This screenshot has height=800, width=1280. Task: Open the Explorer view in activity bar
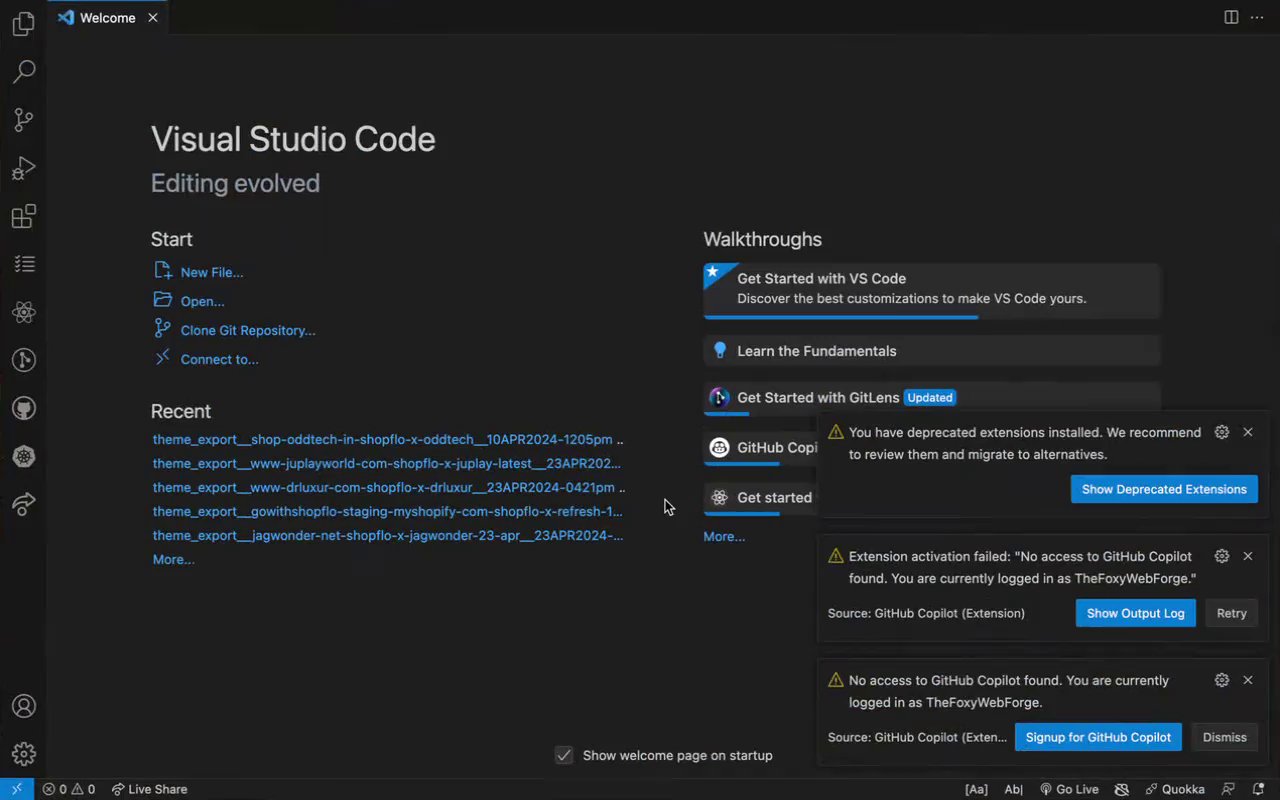(23, 25)
